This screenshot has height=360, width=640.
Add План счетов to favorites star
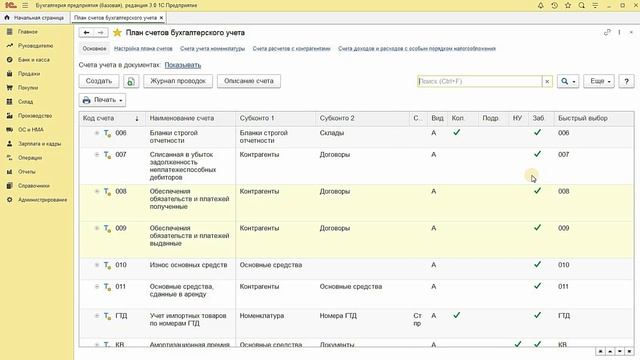click(117, 33)
